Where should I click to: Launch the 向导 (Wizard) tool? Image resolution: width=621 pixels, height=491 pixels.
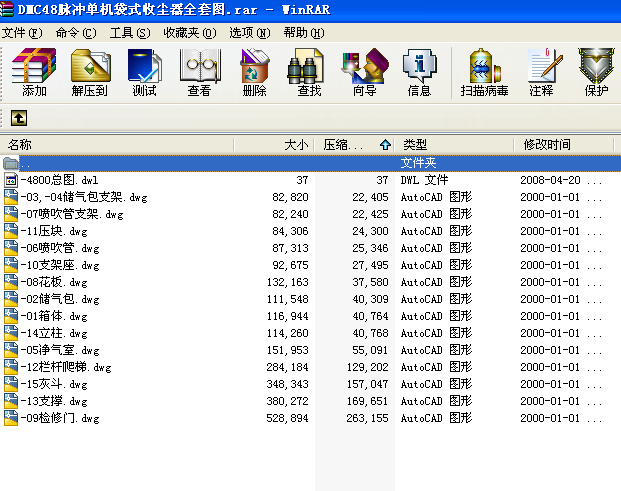(365, 73)
